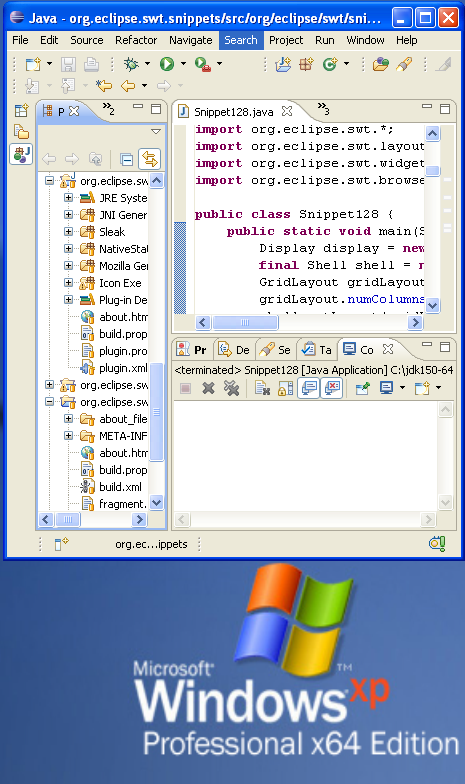Click the editor scroll down arrow
The height and width of the screenshot is (784, 465).
[x=433, y=305]
